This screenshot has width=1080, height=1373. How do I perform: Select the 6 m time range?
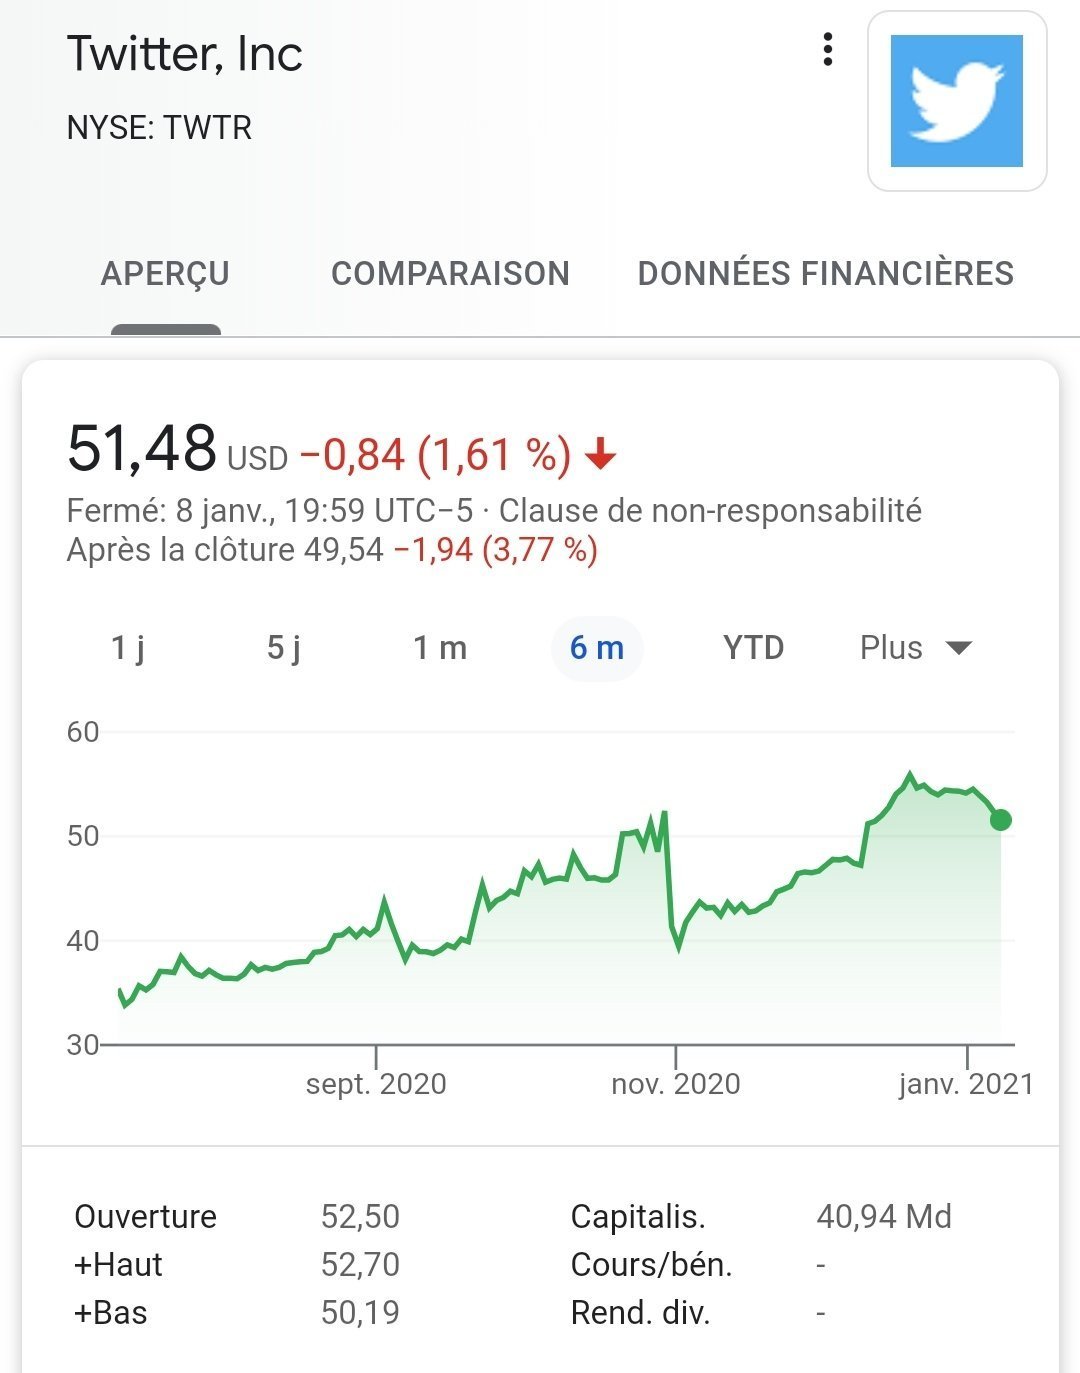click(597, 648)
